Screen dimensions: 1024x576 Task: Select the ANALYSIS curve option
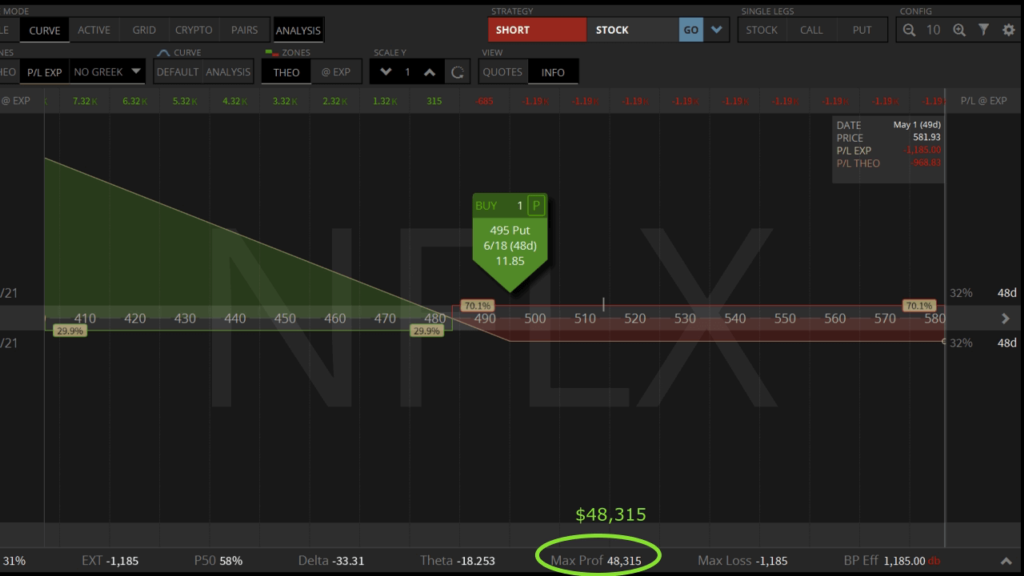point(228,72)
